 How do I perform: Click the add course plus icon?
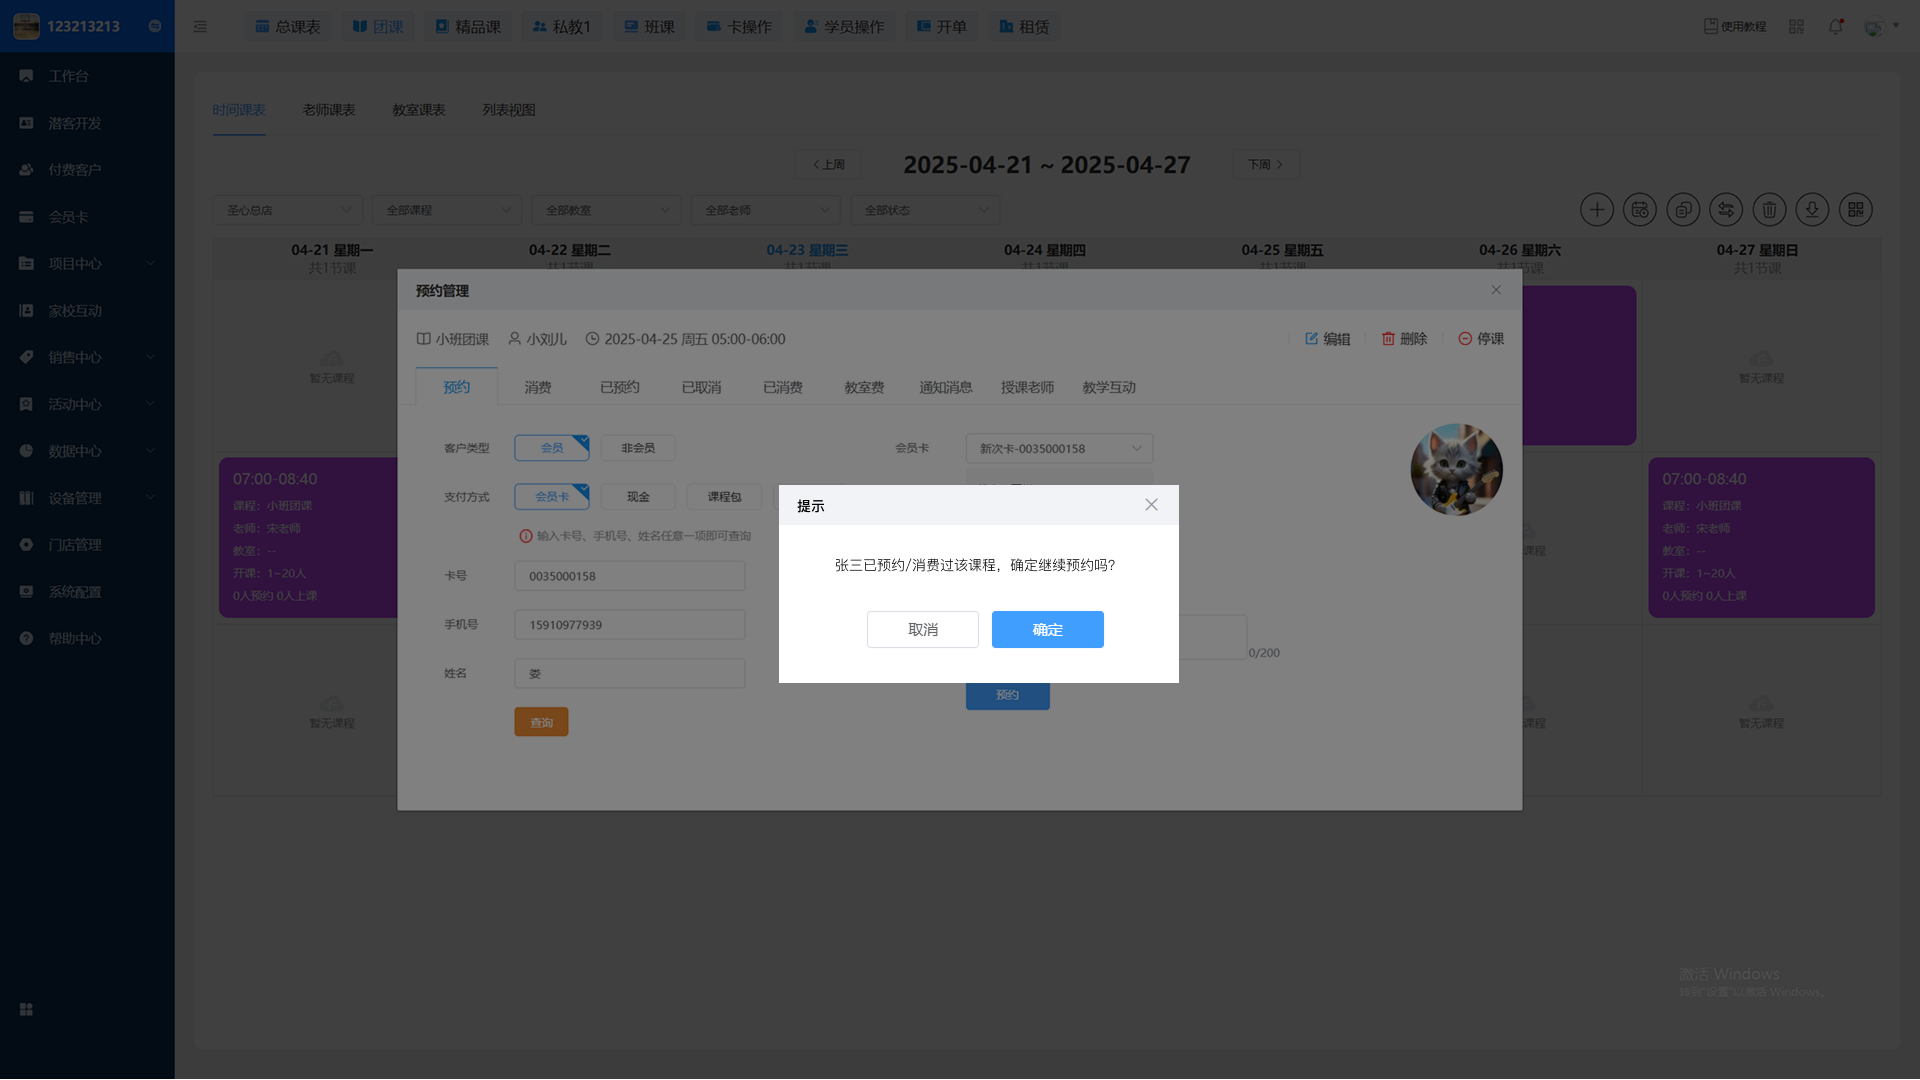(1597, 210)
